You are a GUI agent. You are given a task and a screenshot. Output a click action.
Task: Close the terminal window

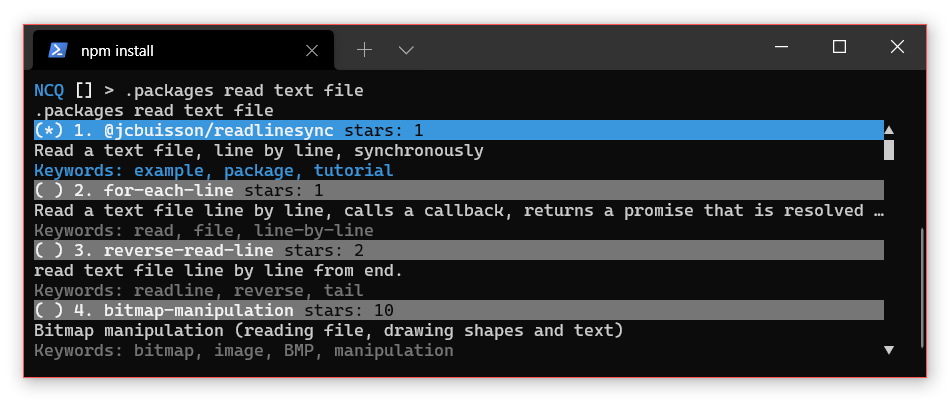pyautogui.click(x=897, y=47)
